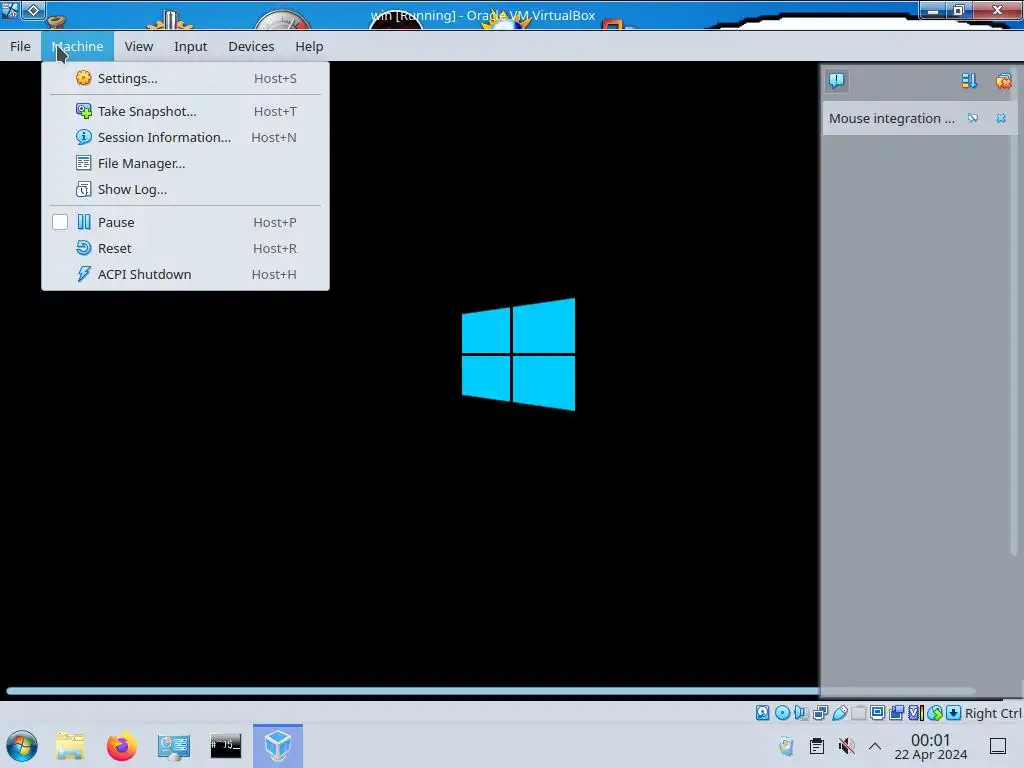This screenshot has width=1024, height=768.
Task: Open system settings taskbar icon
Action: tap(174, 746)
